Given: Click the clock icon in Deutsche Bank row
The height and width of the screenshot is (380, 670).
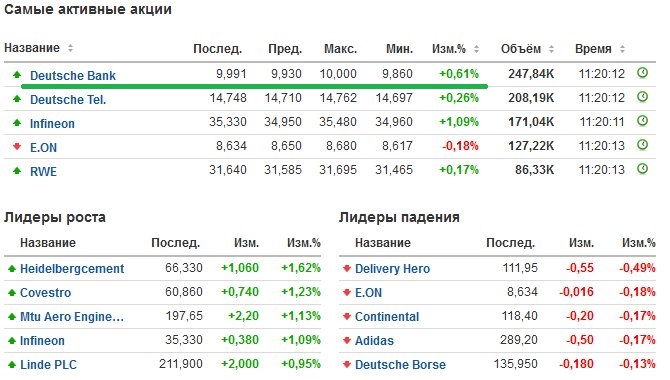Looking at the screenshot, I should tap(642, 73).
